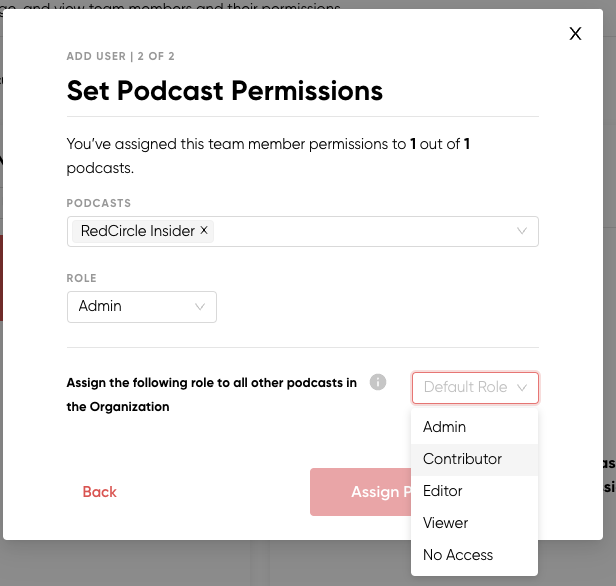
Task: Focus the empty Podcasts selection field area
Action: (x=363, y=231)
